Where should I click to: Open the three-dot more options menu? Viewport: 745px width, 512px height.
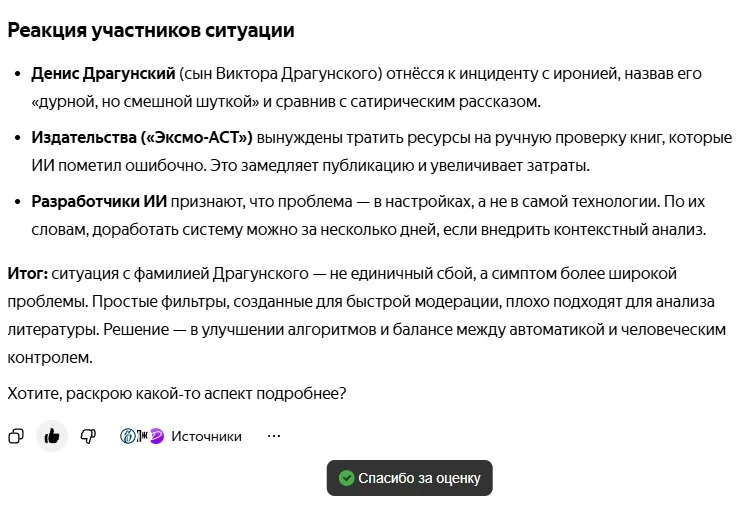point(274,436)
